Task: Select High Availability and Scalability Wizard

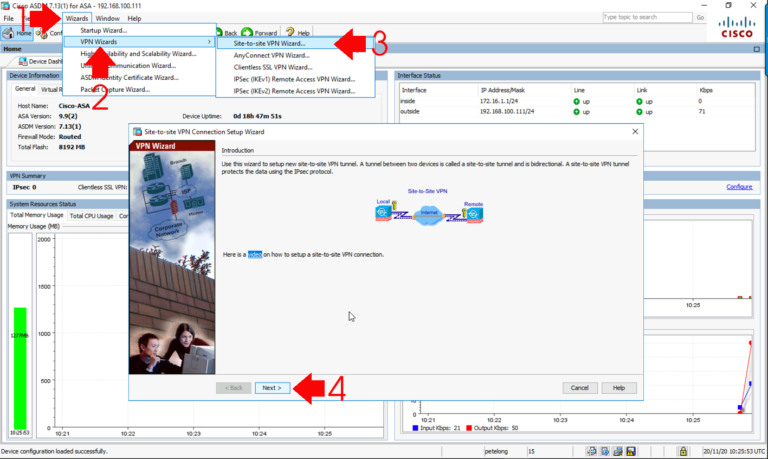Action: (140, 54)
